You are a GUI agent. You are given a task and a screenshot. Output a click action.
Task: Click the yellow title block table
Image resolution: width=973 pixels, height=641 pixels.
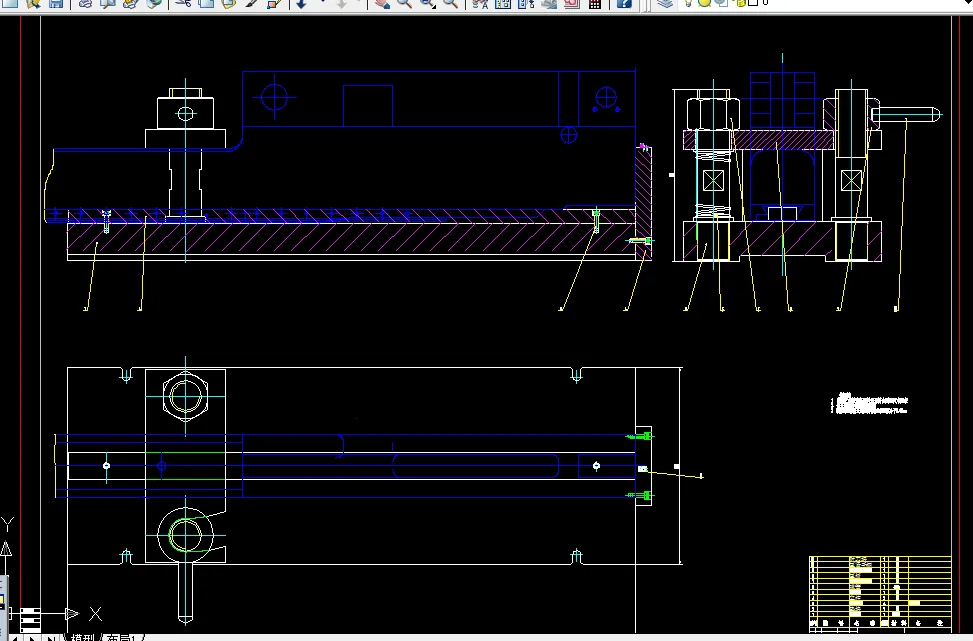tap(880, 593)
